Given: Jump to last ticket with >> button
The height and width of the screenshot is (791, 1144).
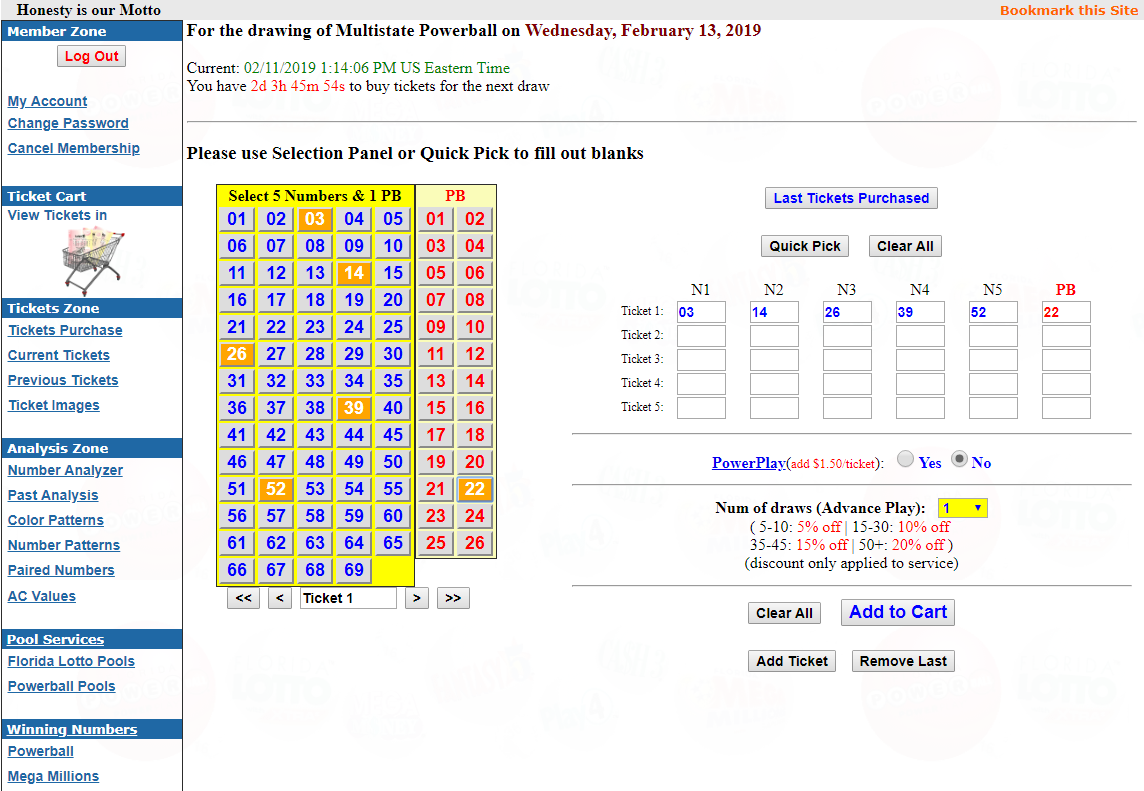Looking at the screenshot, I should [453, 598].
